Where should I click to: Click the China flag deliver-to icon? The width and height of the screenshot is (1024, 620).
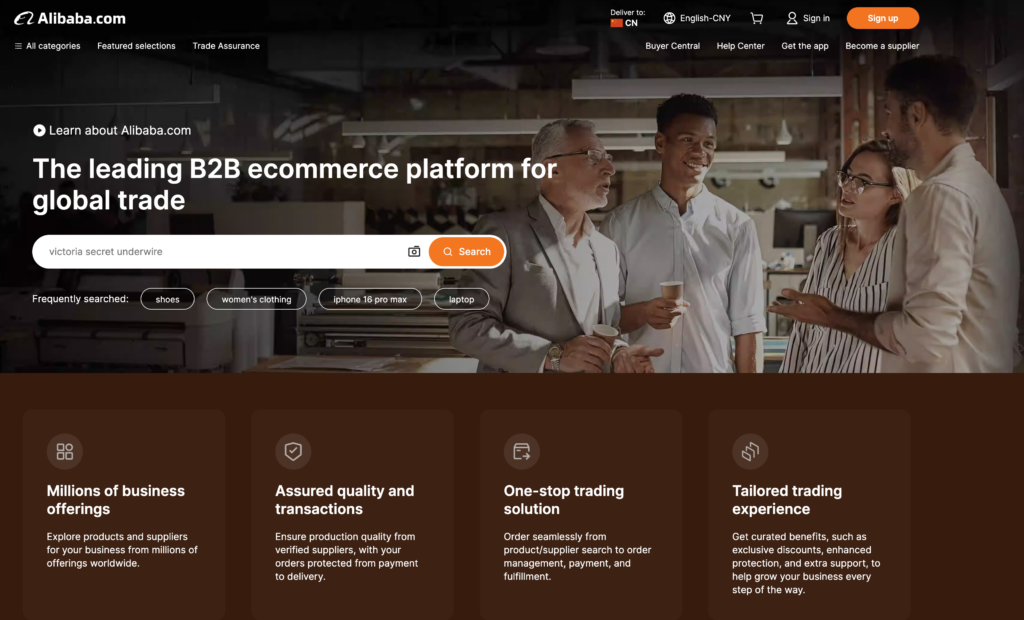click(x=616, y=23)
